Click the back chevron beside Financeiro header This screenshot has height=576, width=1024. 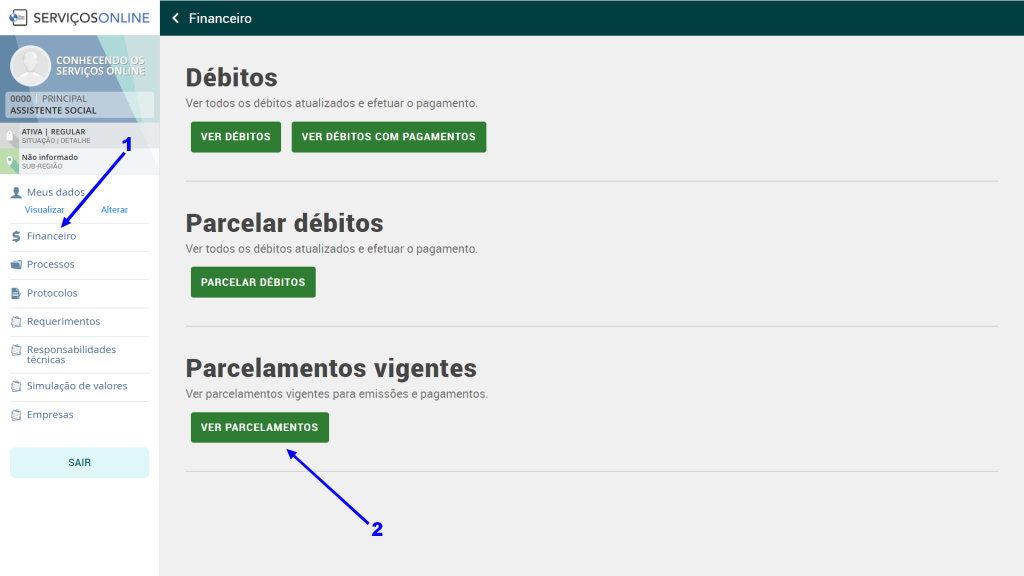tap(176, 18)
